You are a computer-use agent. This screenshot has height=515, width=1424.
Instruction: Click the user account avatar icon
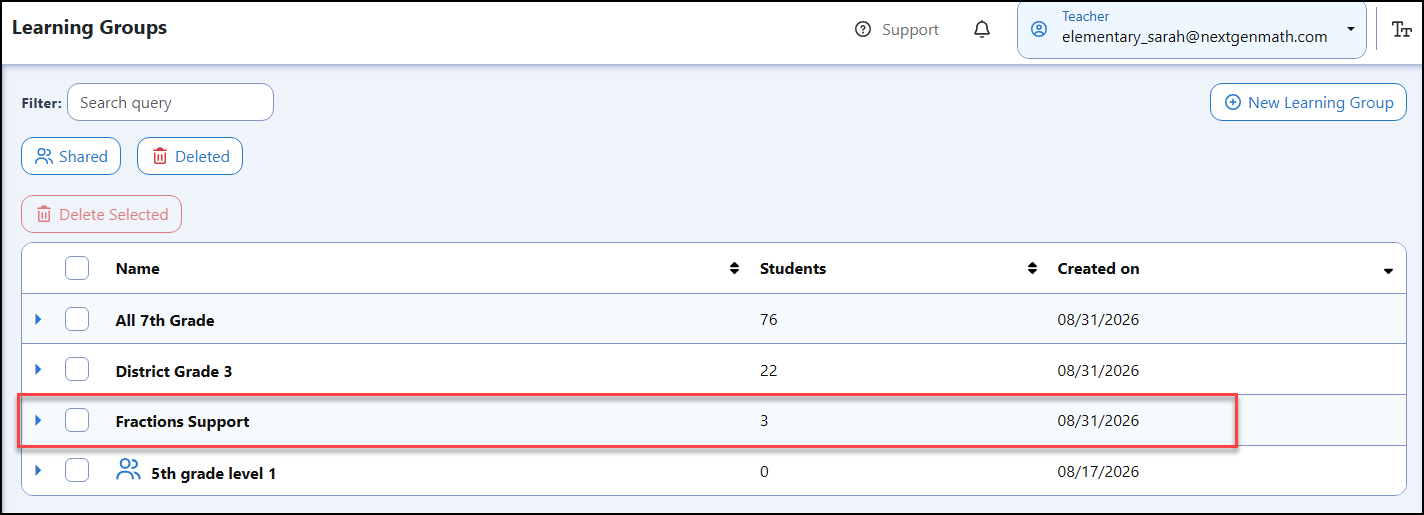(1039, 30)
